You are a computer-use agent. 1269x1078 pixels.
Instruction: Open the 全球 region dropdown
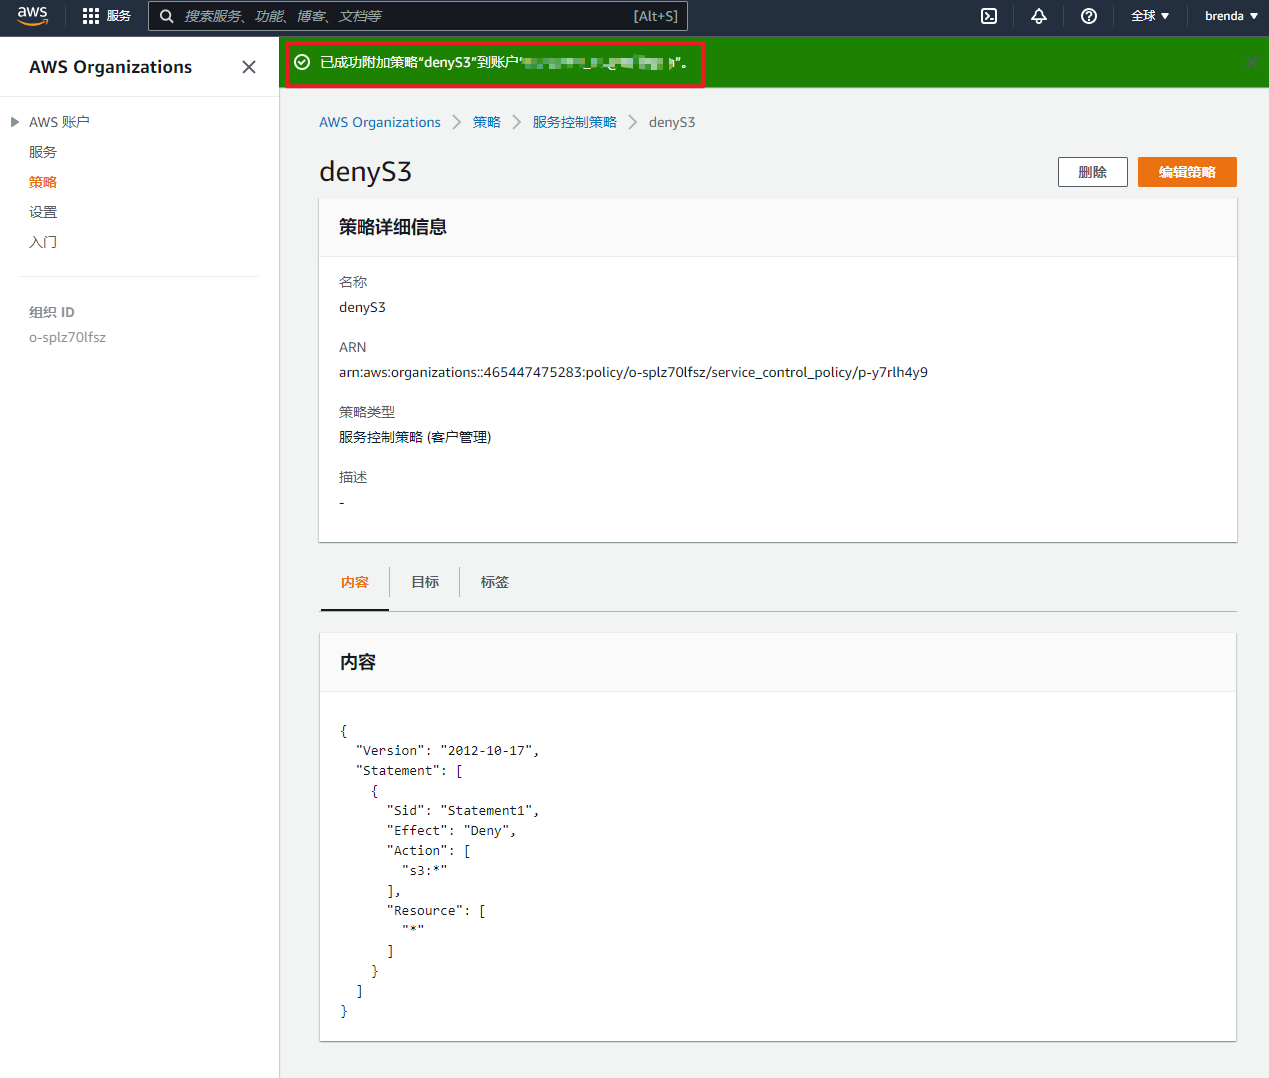[x=1150, y=16]
